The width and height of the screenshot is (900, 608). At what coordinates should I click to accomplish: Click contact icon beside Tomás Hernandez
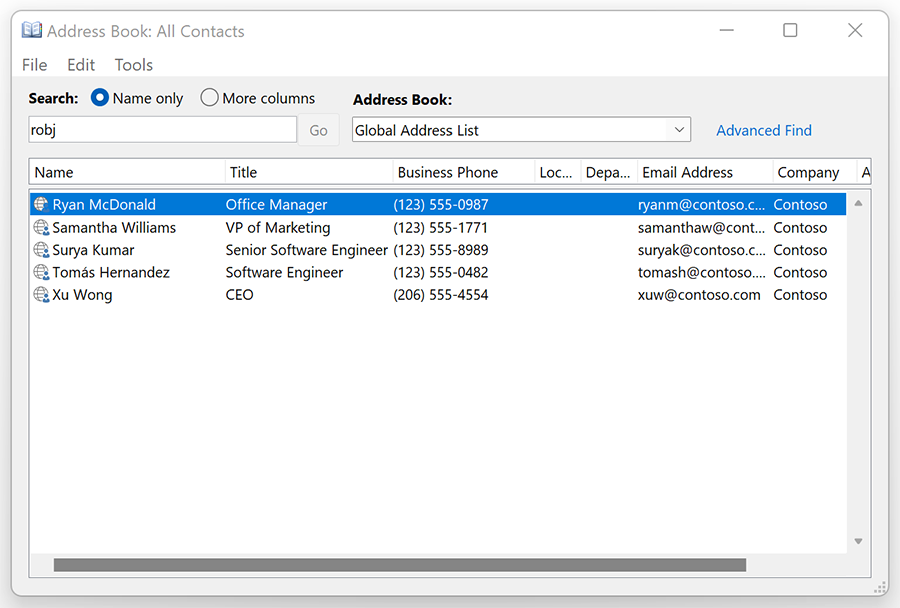click(x=41, y=273)
